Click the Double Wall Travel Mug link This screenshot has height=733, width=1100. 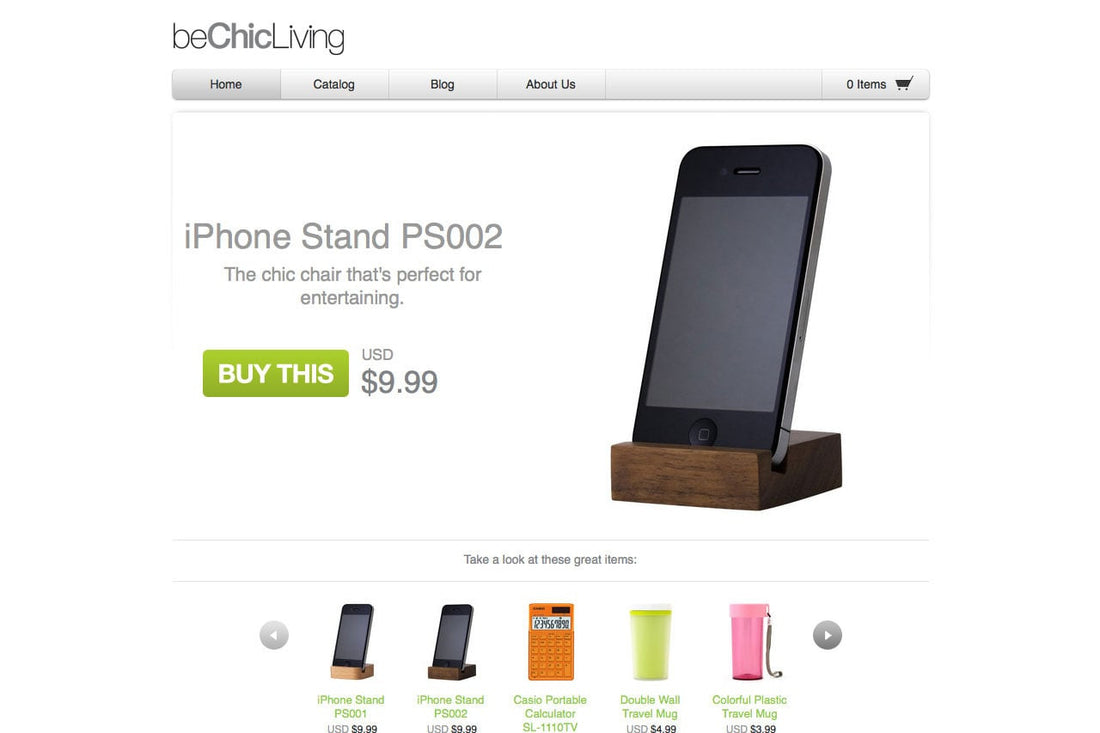[x=650, y=706]
